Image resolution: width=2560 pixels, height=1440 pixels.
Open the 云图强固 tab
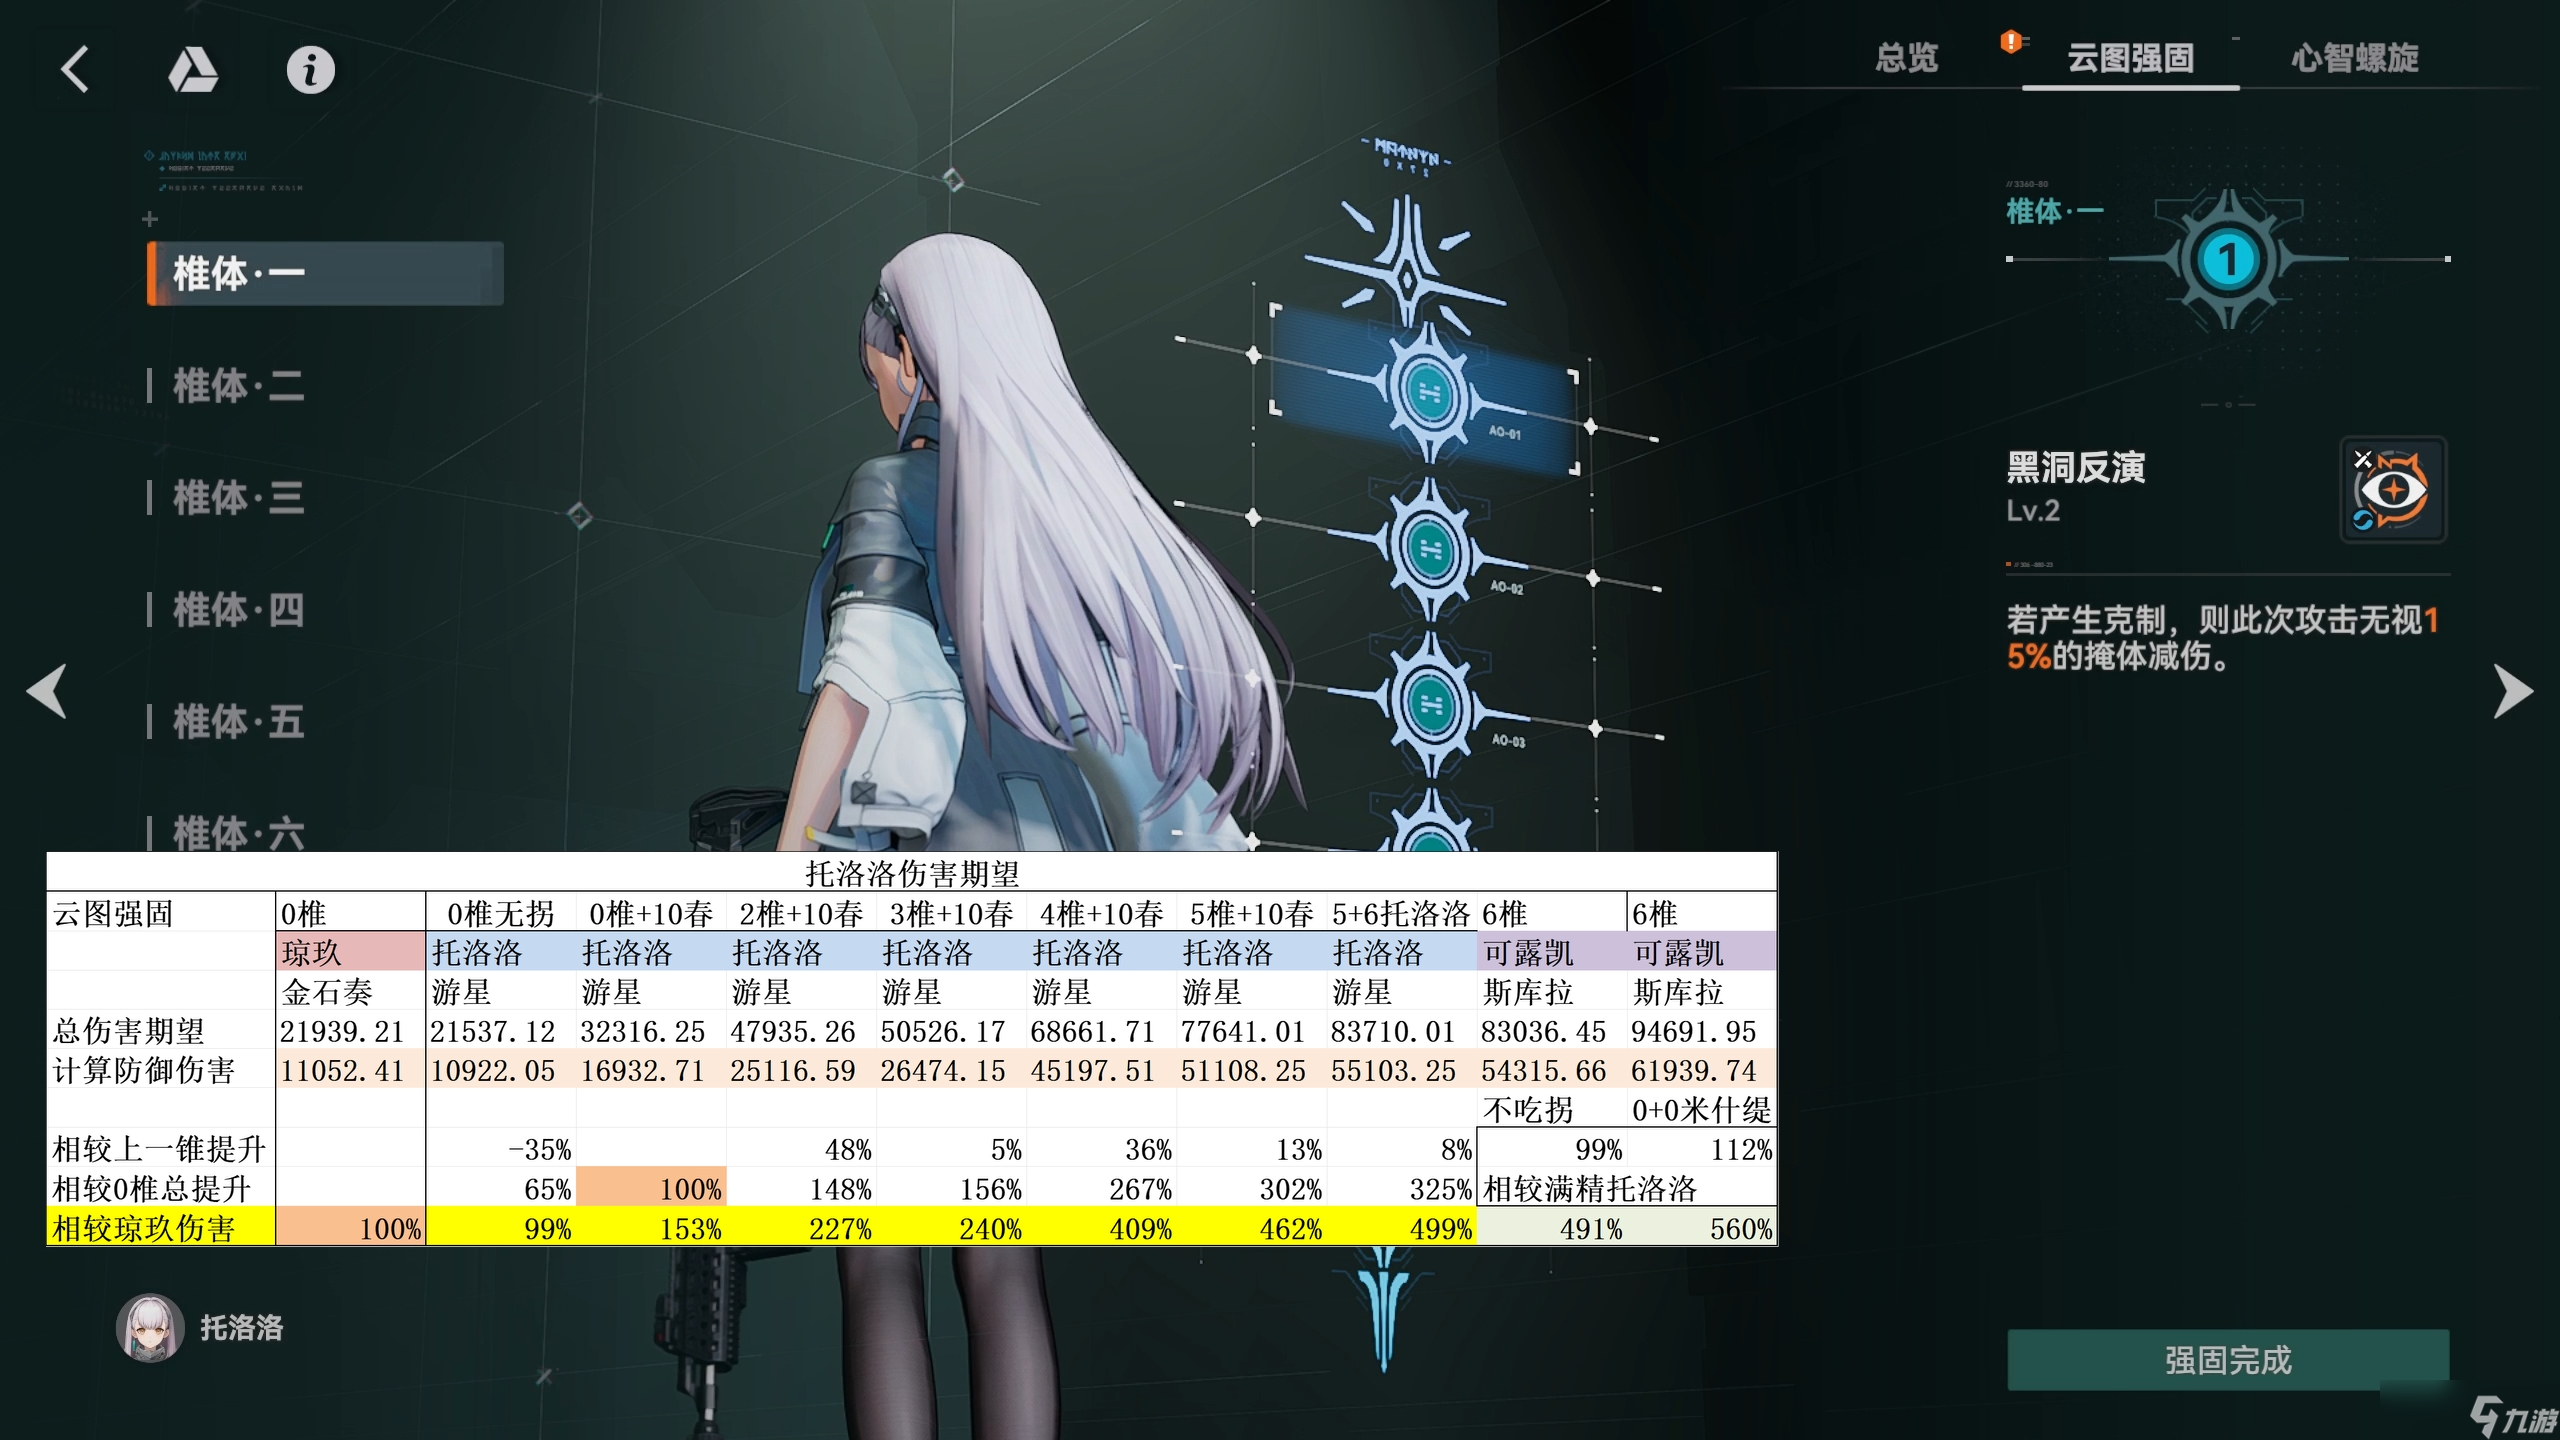pos(2130,58)
